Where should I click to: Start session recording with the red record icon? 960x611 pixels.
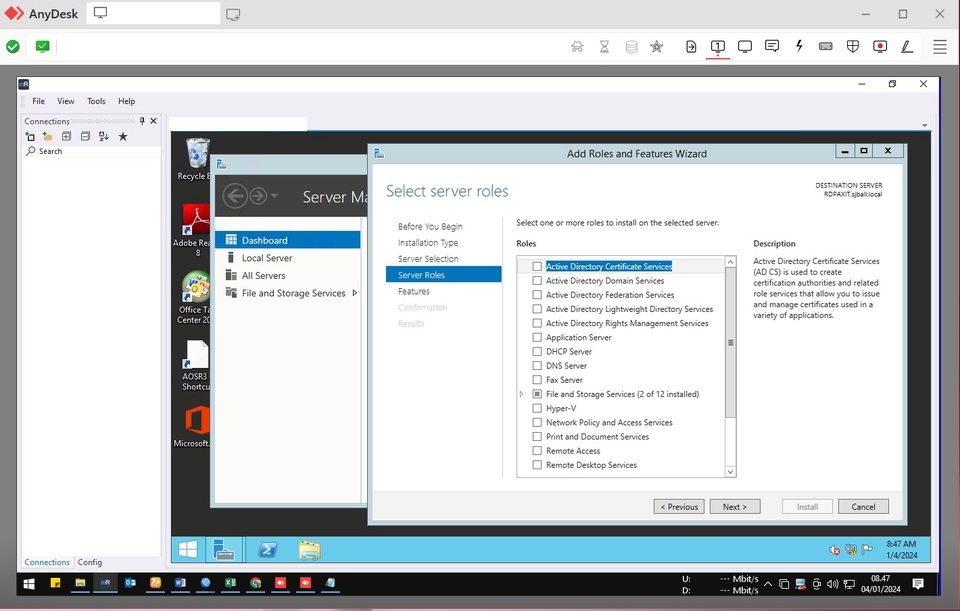coord(880,46)
